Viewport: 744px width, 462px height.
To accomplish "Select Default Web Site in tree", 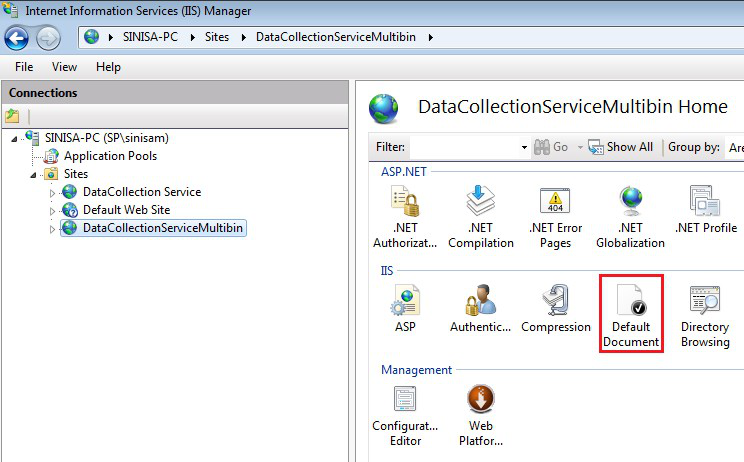I will (x=126, y=210).
